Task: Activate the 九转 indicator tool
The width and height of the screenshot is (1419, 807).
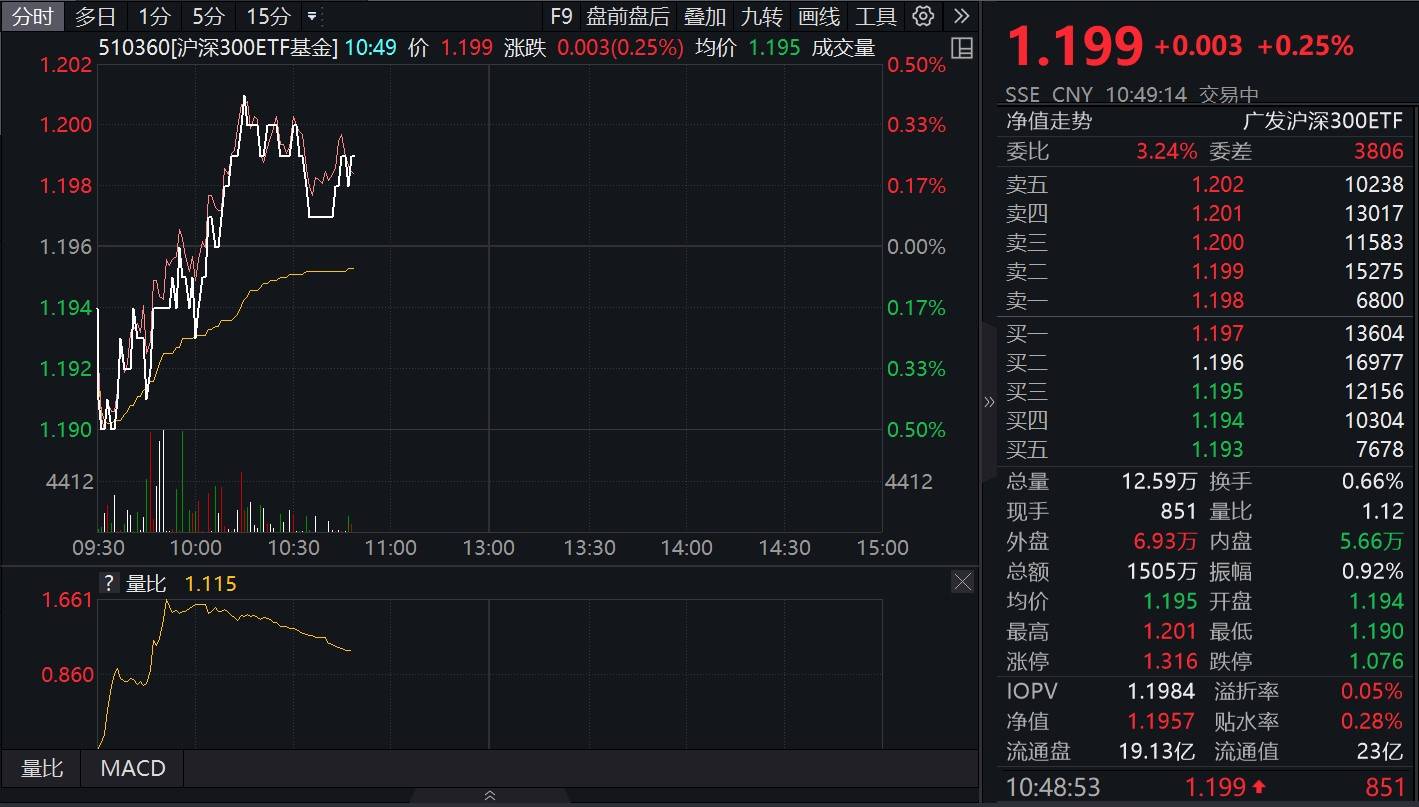Action: point(760,16)
